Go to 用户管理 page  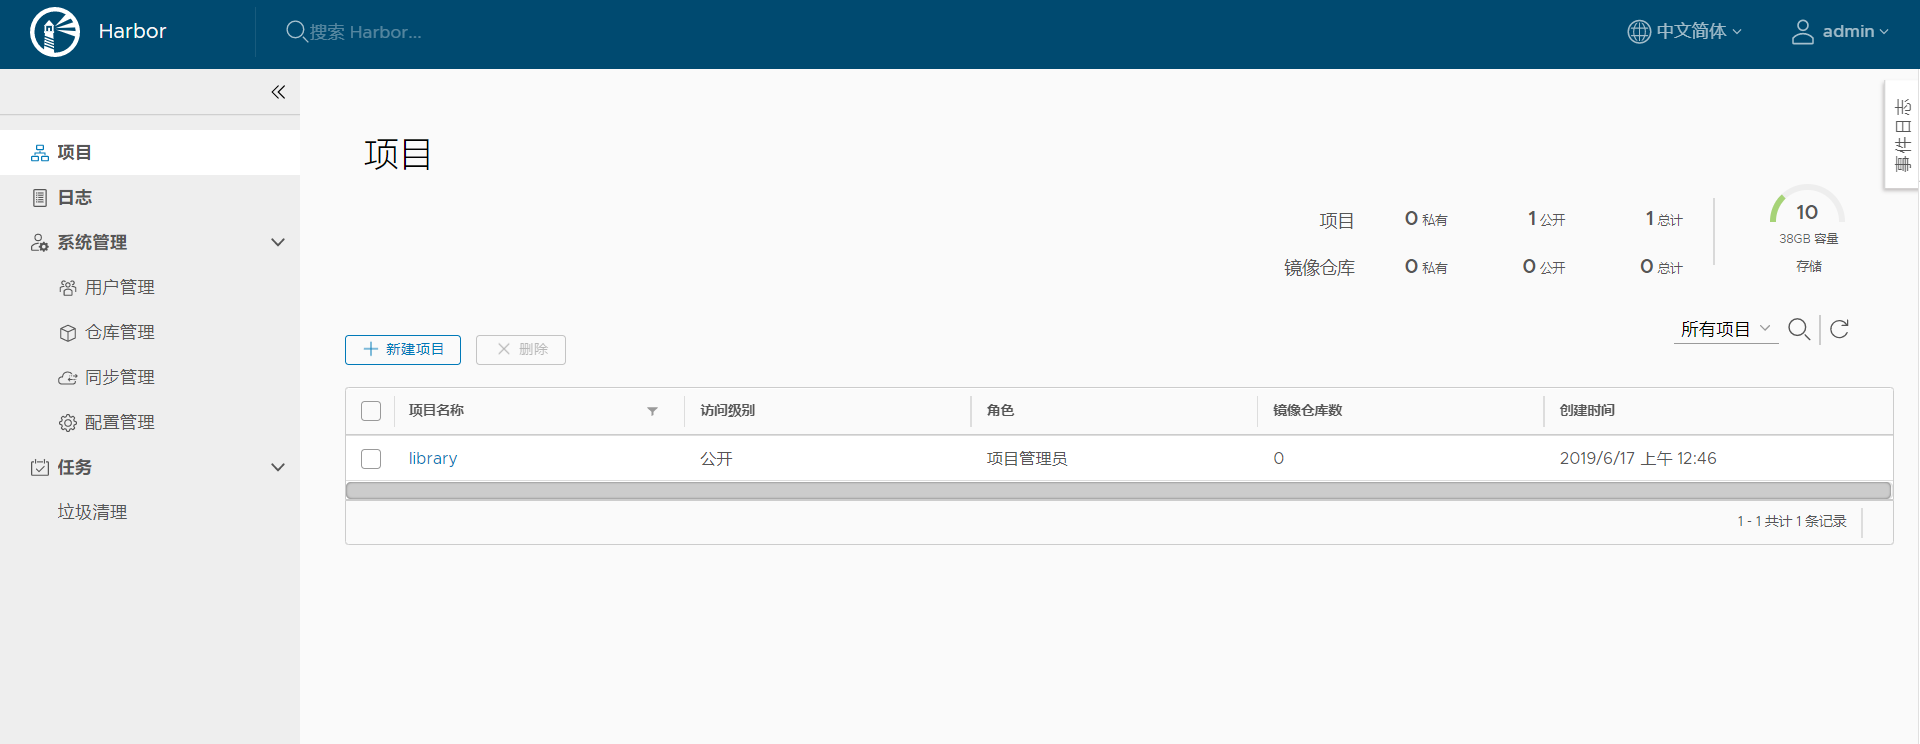119,288
